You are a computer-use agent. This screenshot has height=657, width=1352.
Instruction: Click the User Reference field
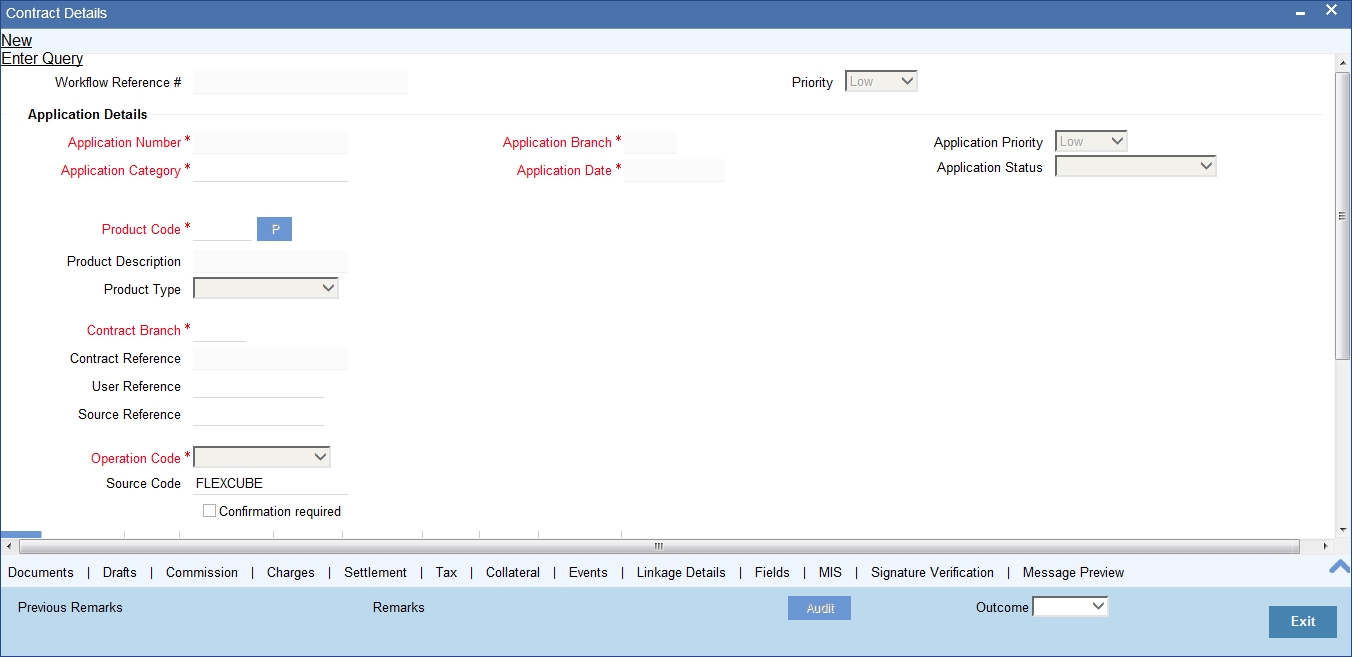(x=258, y=386)
